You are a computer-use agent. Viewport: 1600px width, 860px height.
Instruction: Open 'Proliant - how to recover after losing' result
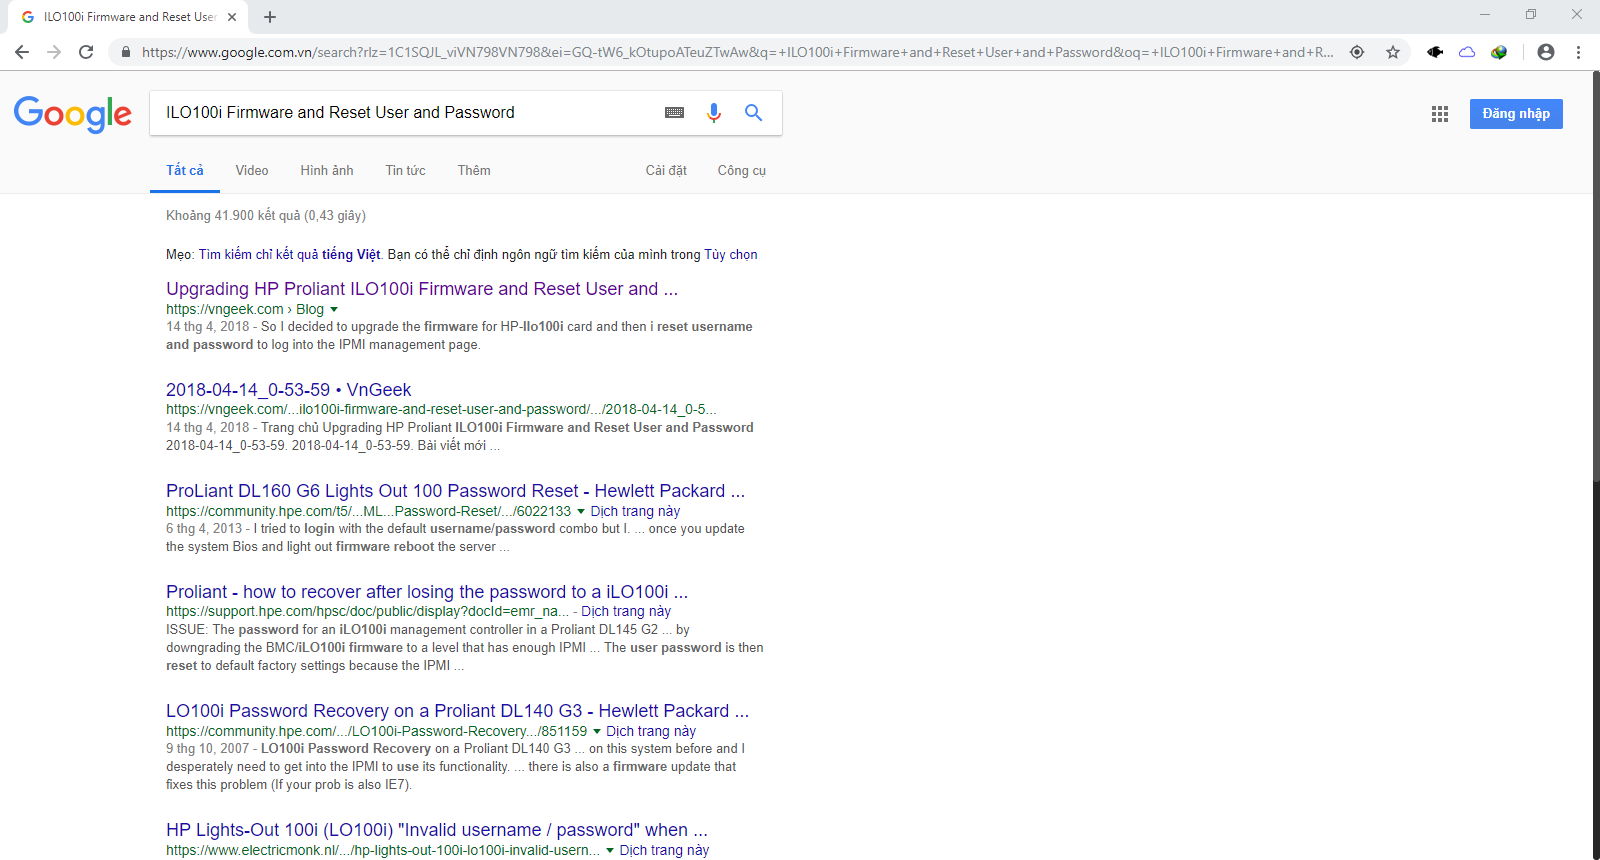coord(427,592)
